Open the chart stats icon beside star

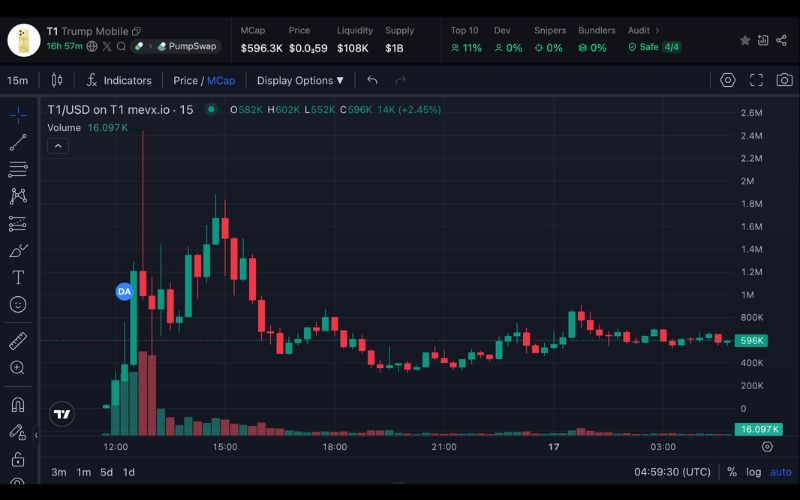[763, 40]
